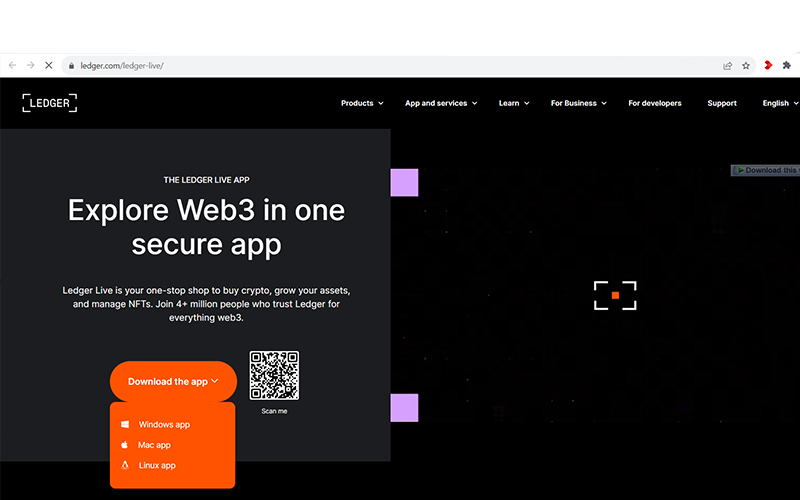Click the Ledger logo
The width and height of the screenshot is (800, 500).
[x=49, y=103]
